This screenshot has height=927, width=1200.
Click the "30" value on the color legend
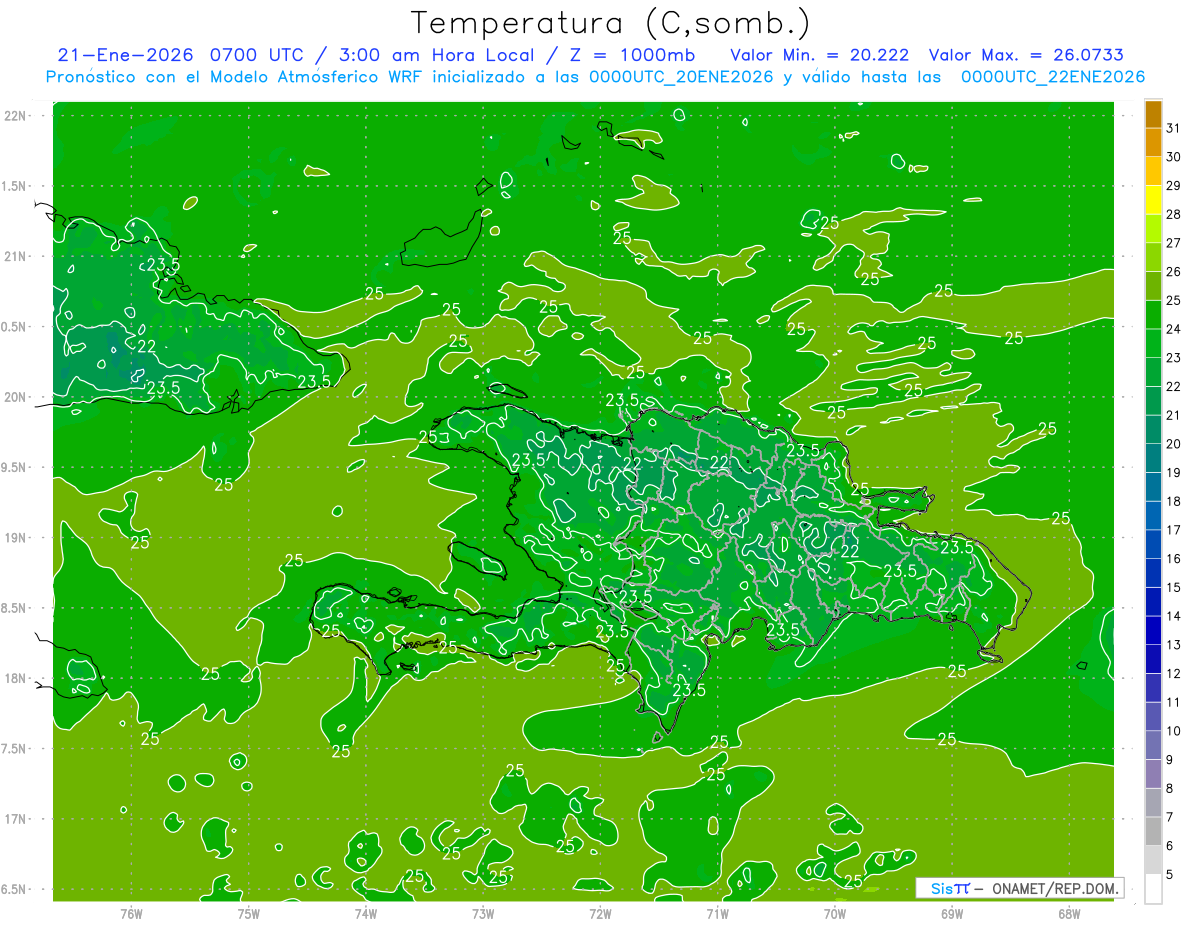coord(1173,157)
